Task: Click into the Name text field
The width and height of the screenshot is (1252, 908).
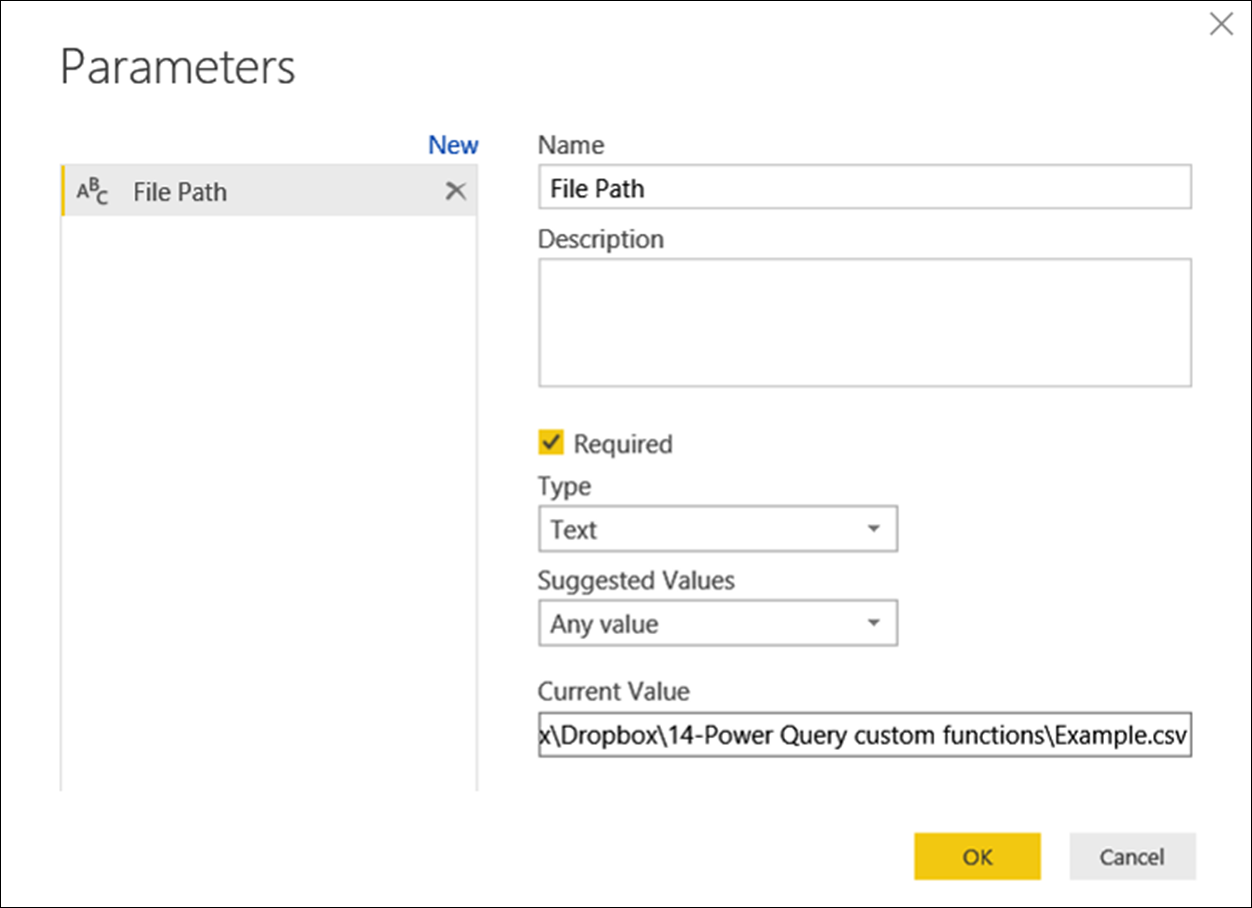Action: [x=864, y=187]
